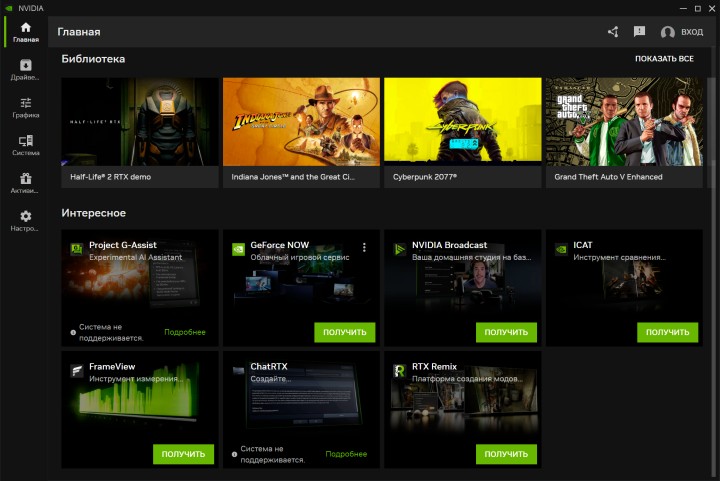Minimize the NVIDIA app window
720x481 pixels.
(683, 8)
